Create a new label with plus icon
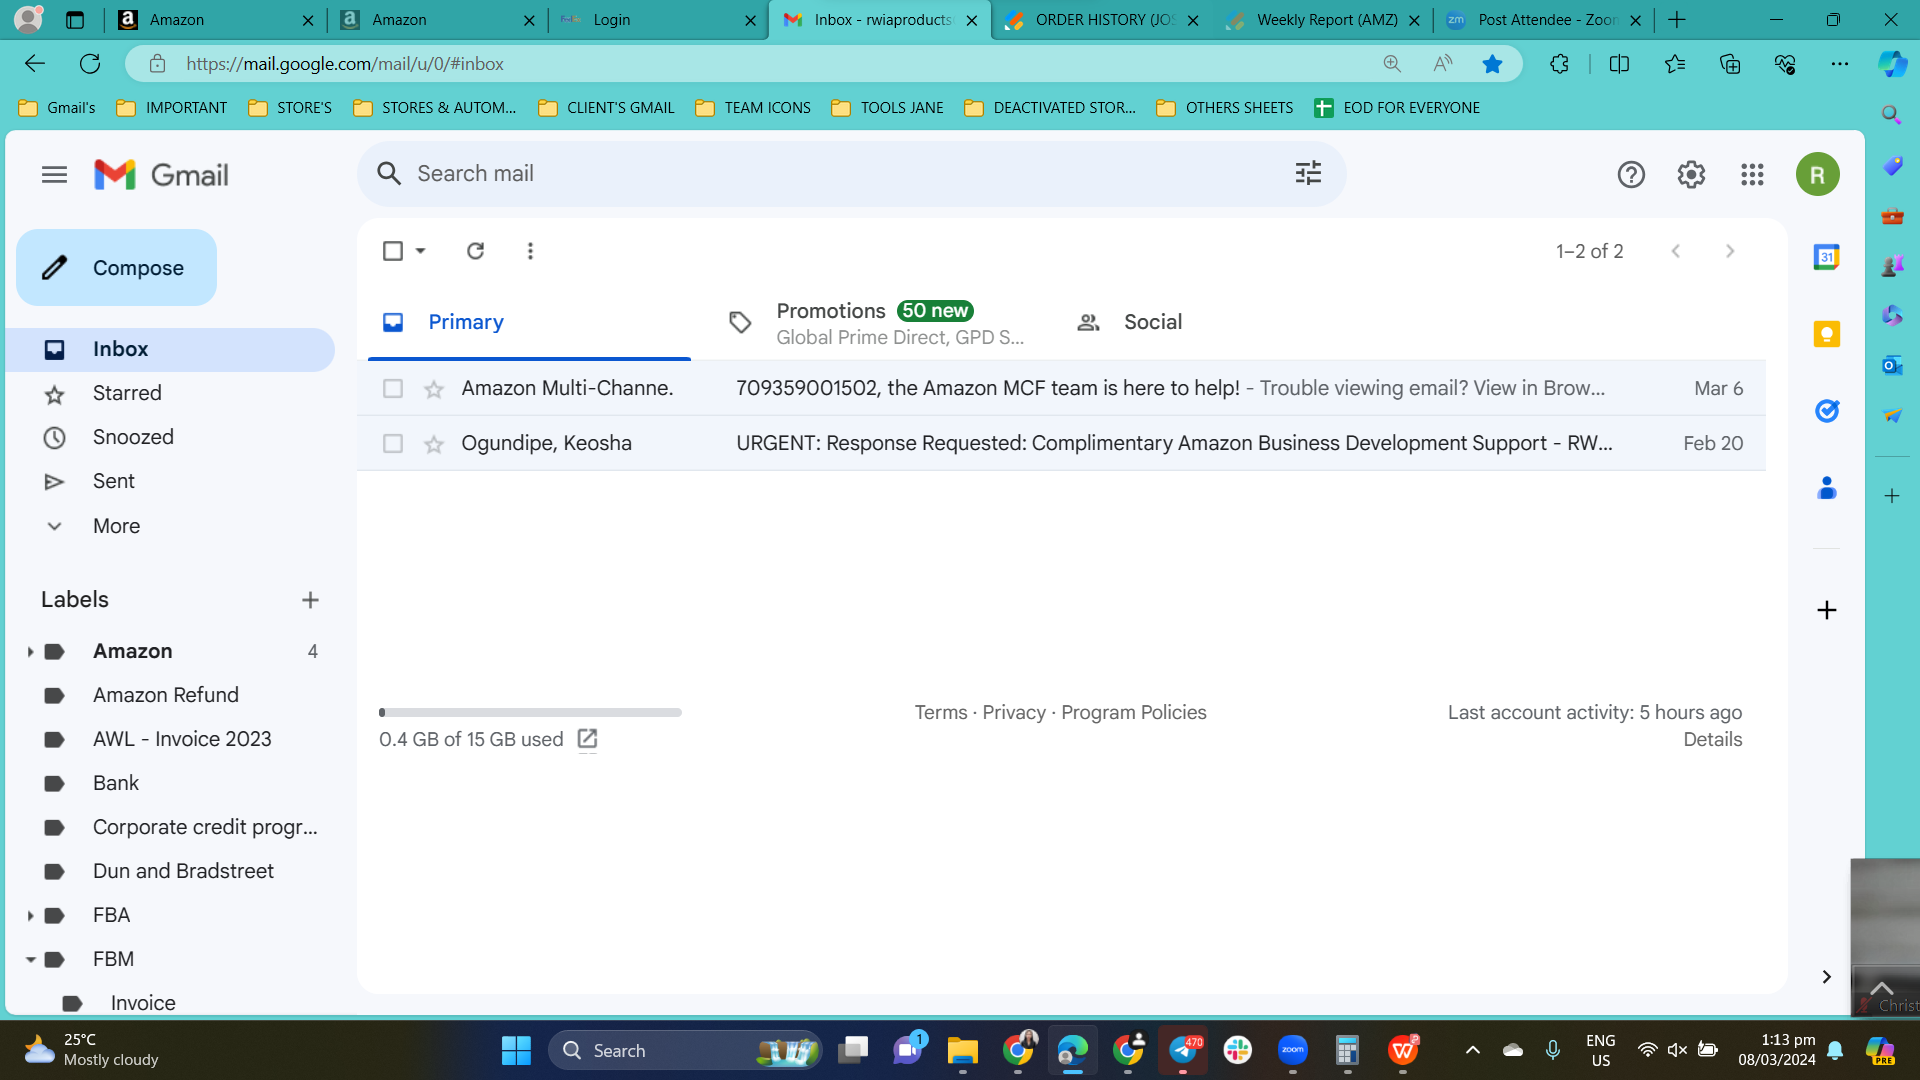The height and width of the screenshot is (1080, 1920). 310,600
